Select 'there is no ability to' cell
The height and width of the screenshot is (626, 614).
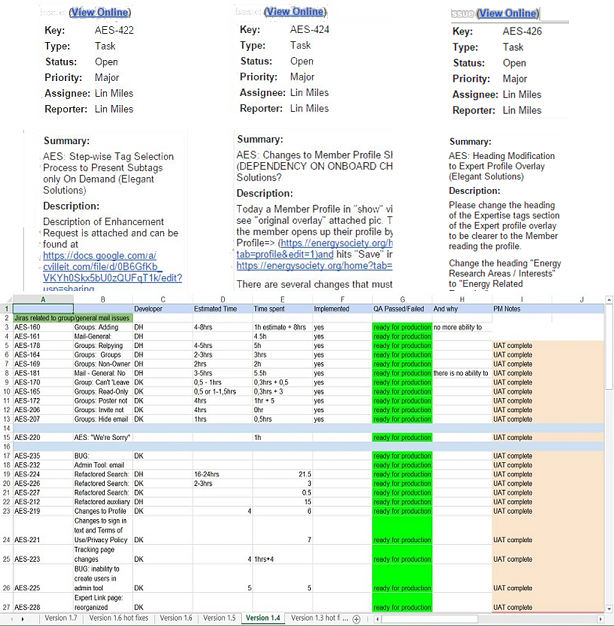462,373
